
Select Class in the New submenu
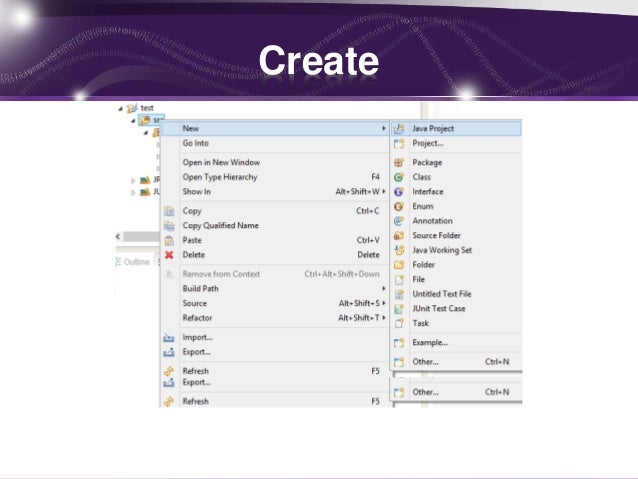[x=456, y=177]
